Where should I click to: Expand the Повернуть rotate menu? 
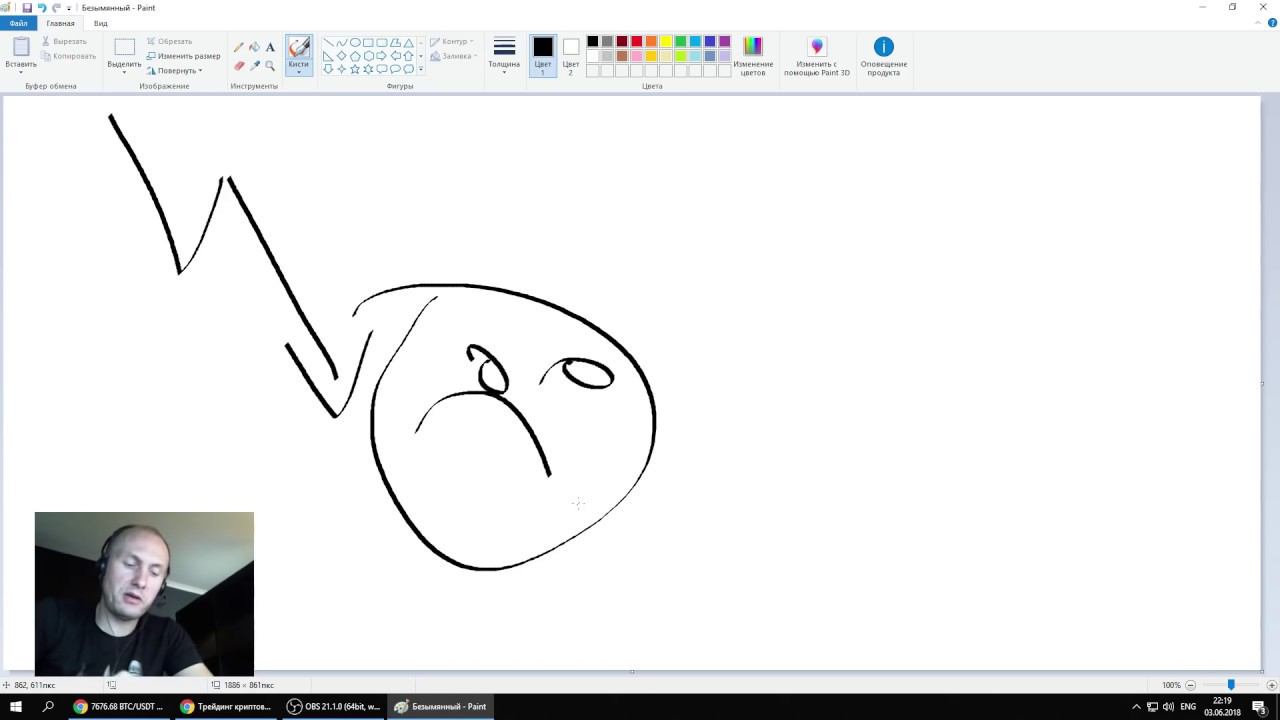pos(175,71)
